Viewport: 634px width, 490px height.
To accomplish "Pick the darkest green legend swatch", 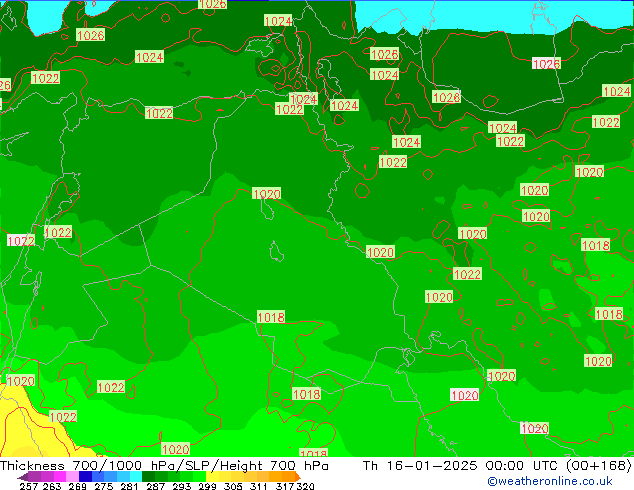I will 148,477.
